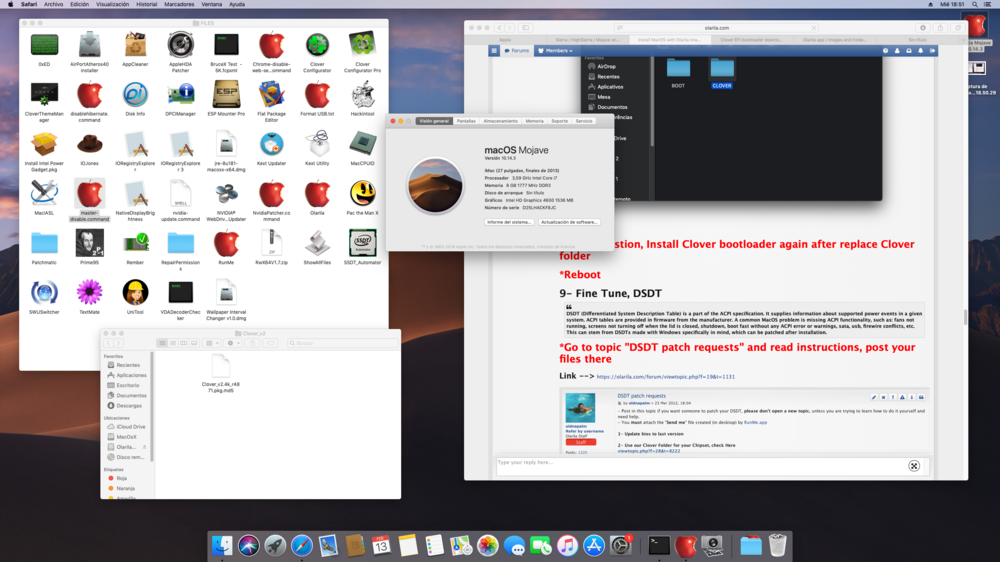
Task: Expand the Finder group-by arrangement dropdown
Action: [210, 343]
